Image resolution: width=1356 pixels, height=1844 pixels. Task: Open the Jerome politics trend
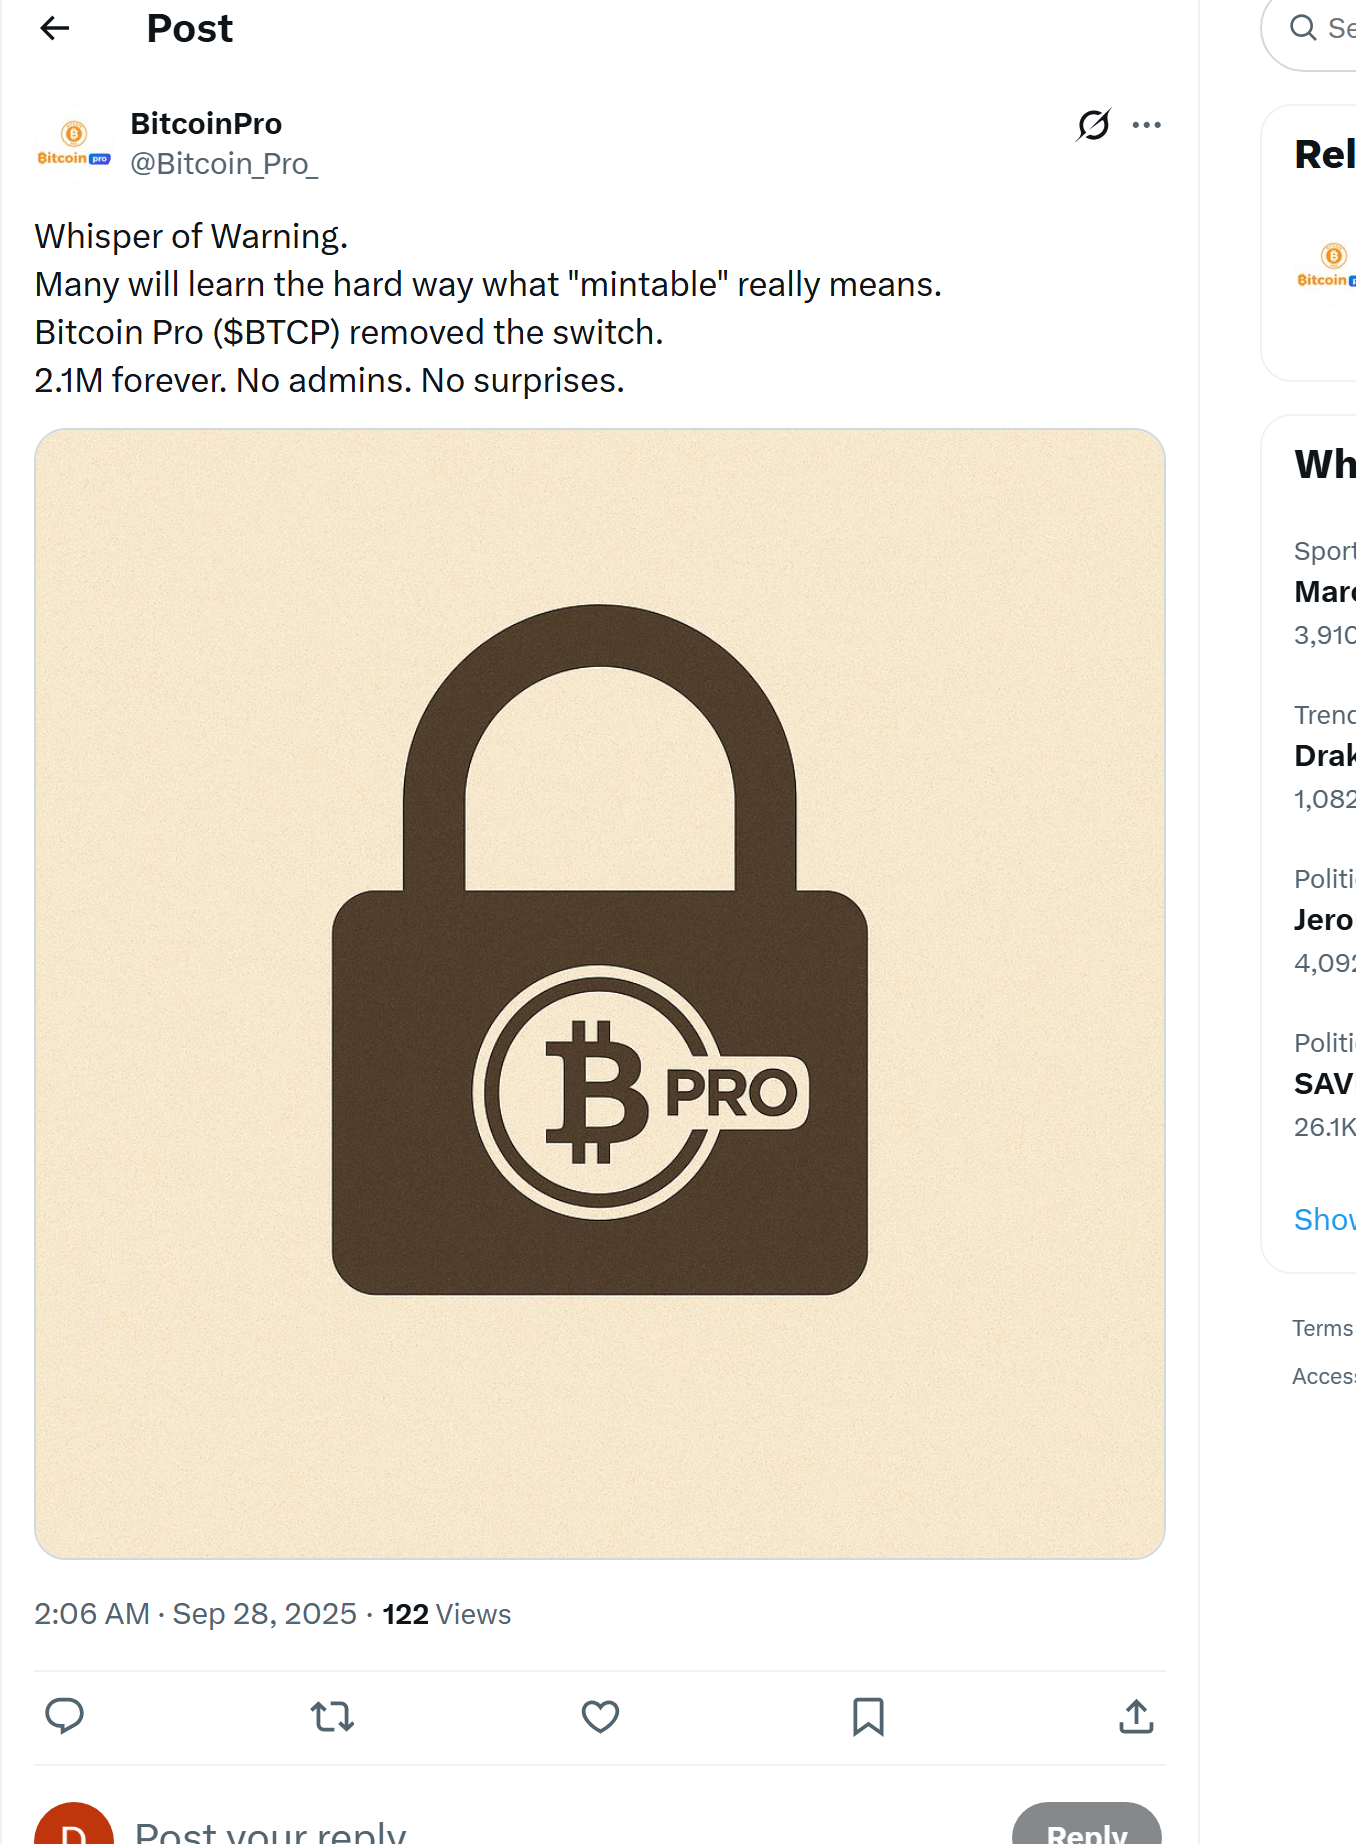point(1325,919)
